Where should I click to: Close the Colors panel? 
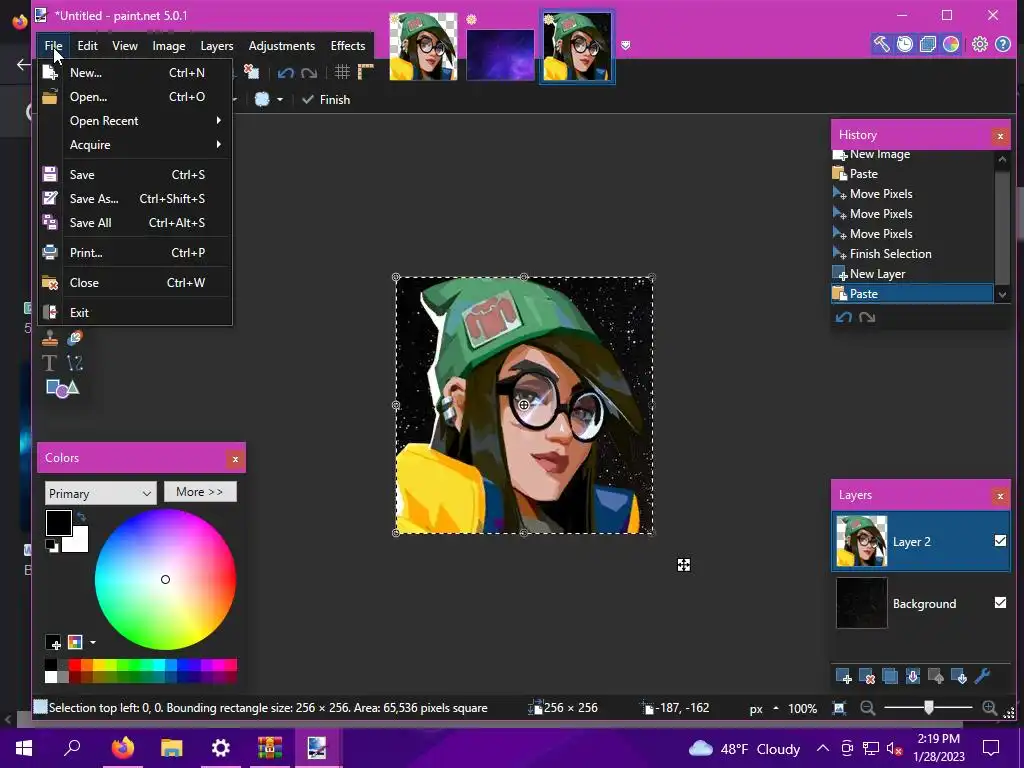pos(235,459)
